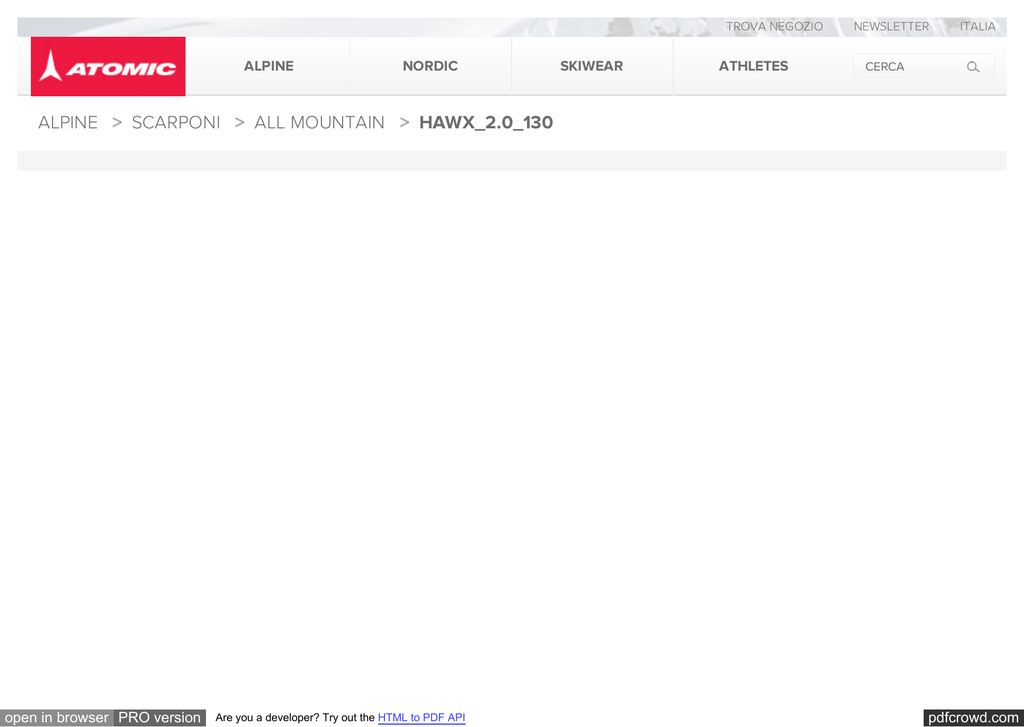Click the gray bar below the breadcrumb
Viewport: 1024px width, 727px height.
pos(511,160)
